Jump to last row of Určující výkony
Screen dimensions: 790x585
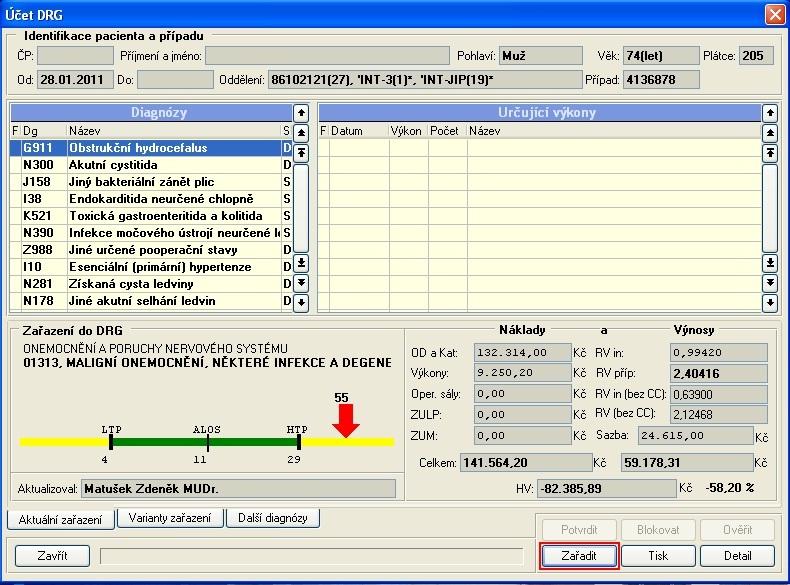pyautogui.click(x=769, y=263)
